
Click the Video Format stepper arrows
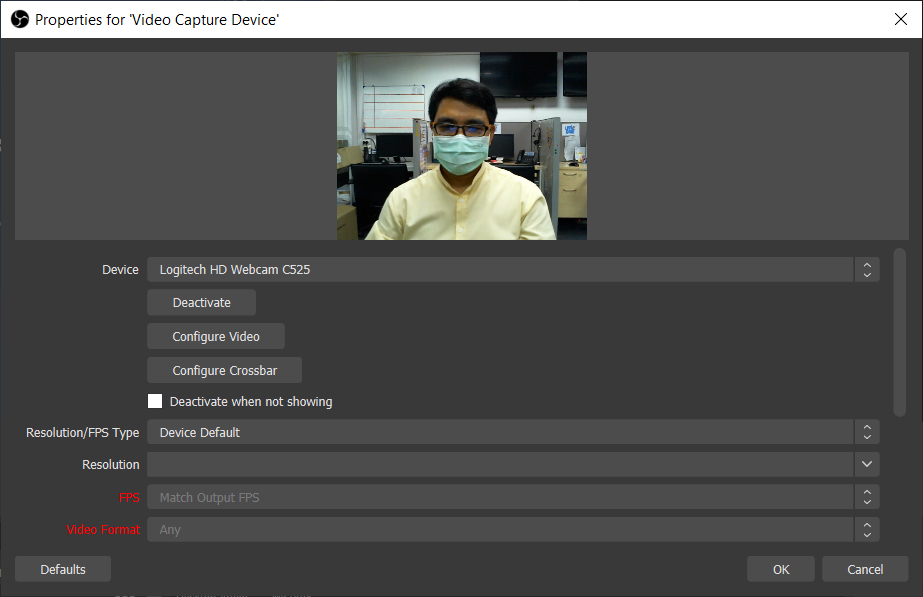(866, 529)
